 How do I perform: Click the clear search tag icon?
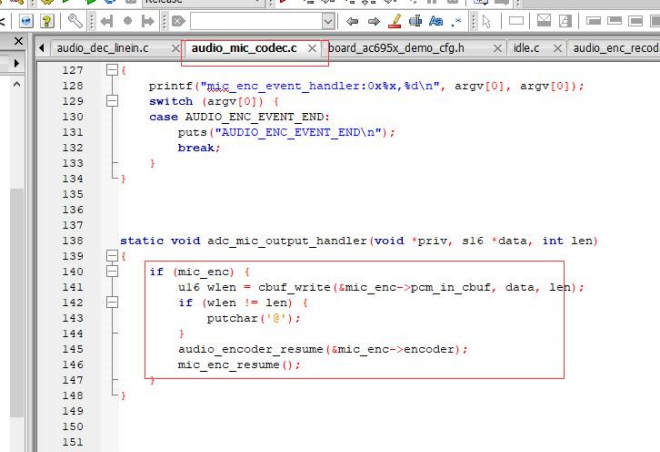178,21
